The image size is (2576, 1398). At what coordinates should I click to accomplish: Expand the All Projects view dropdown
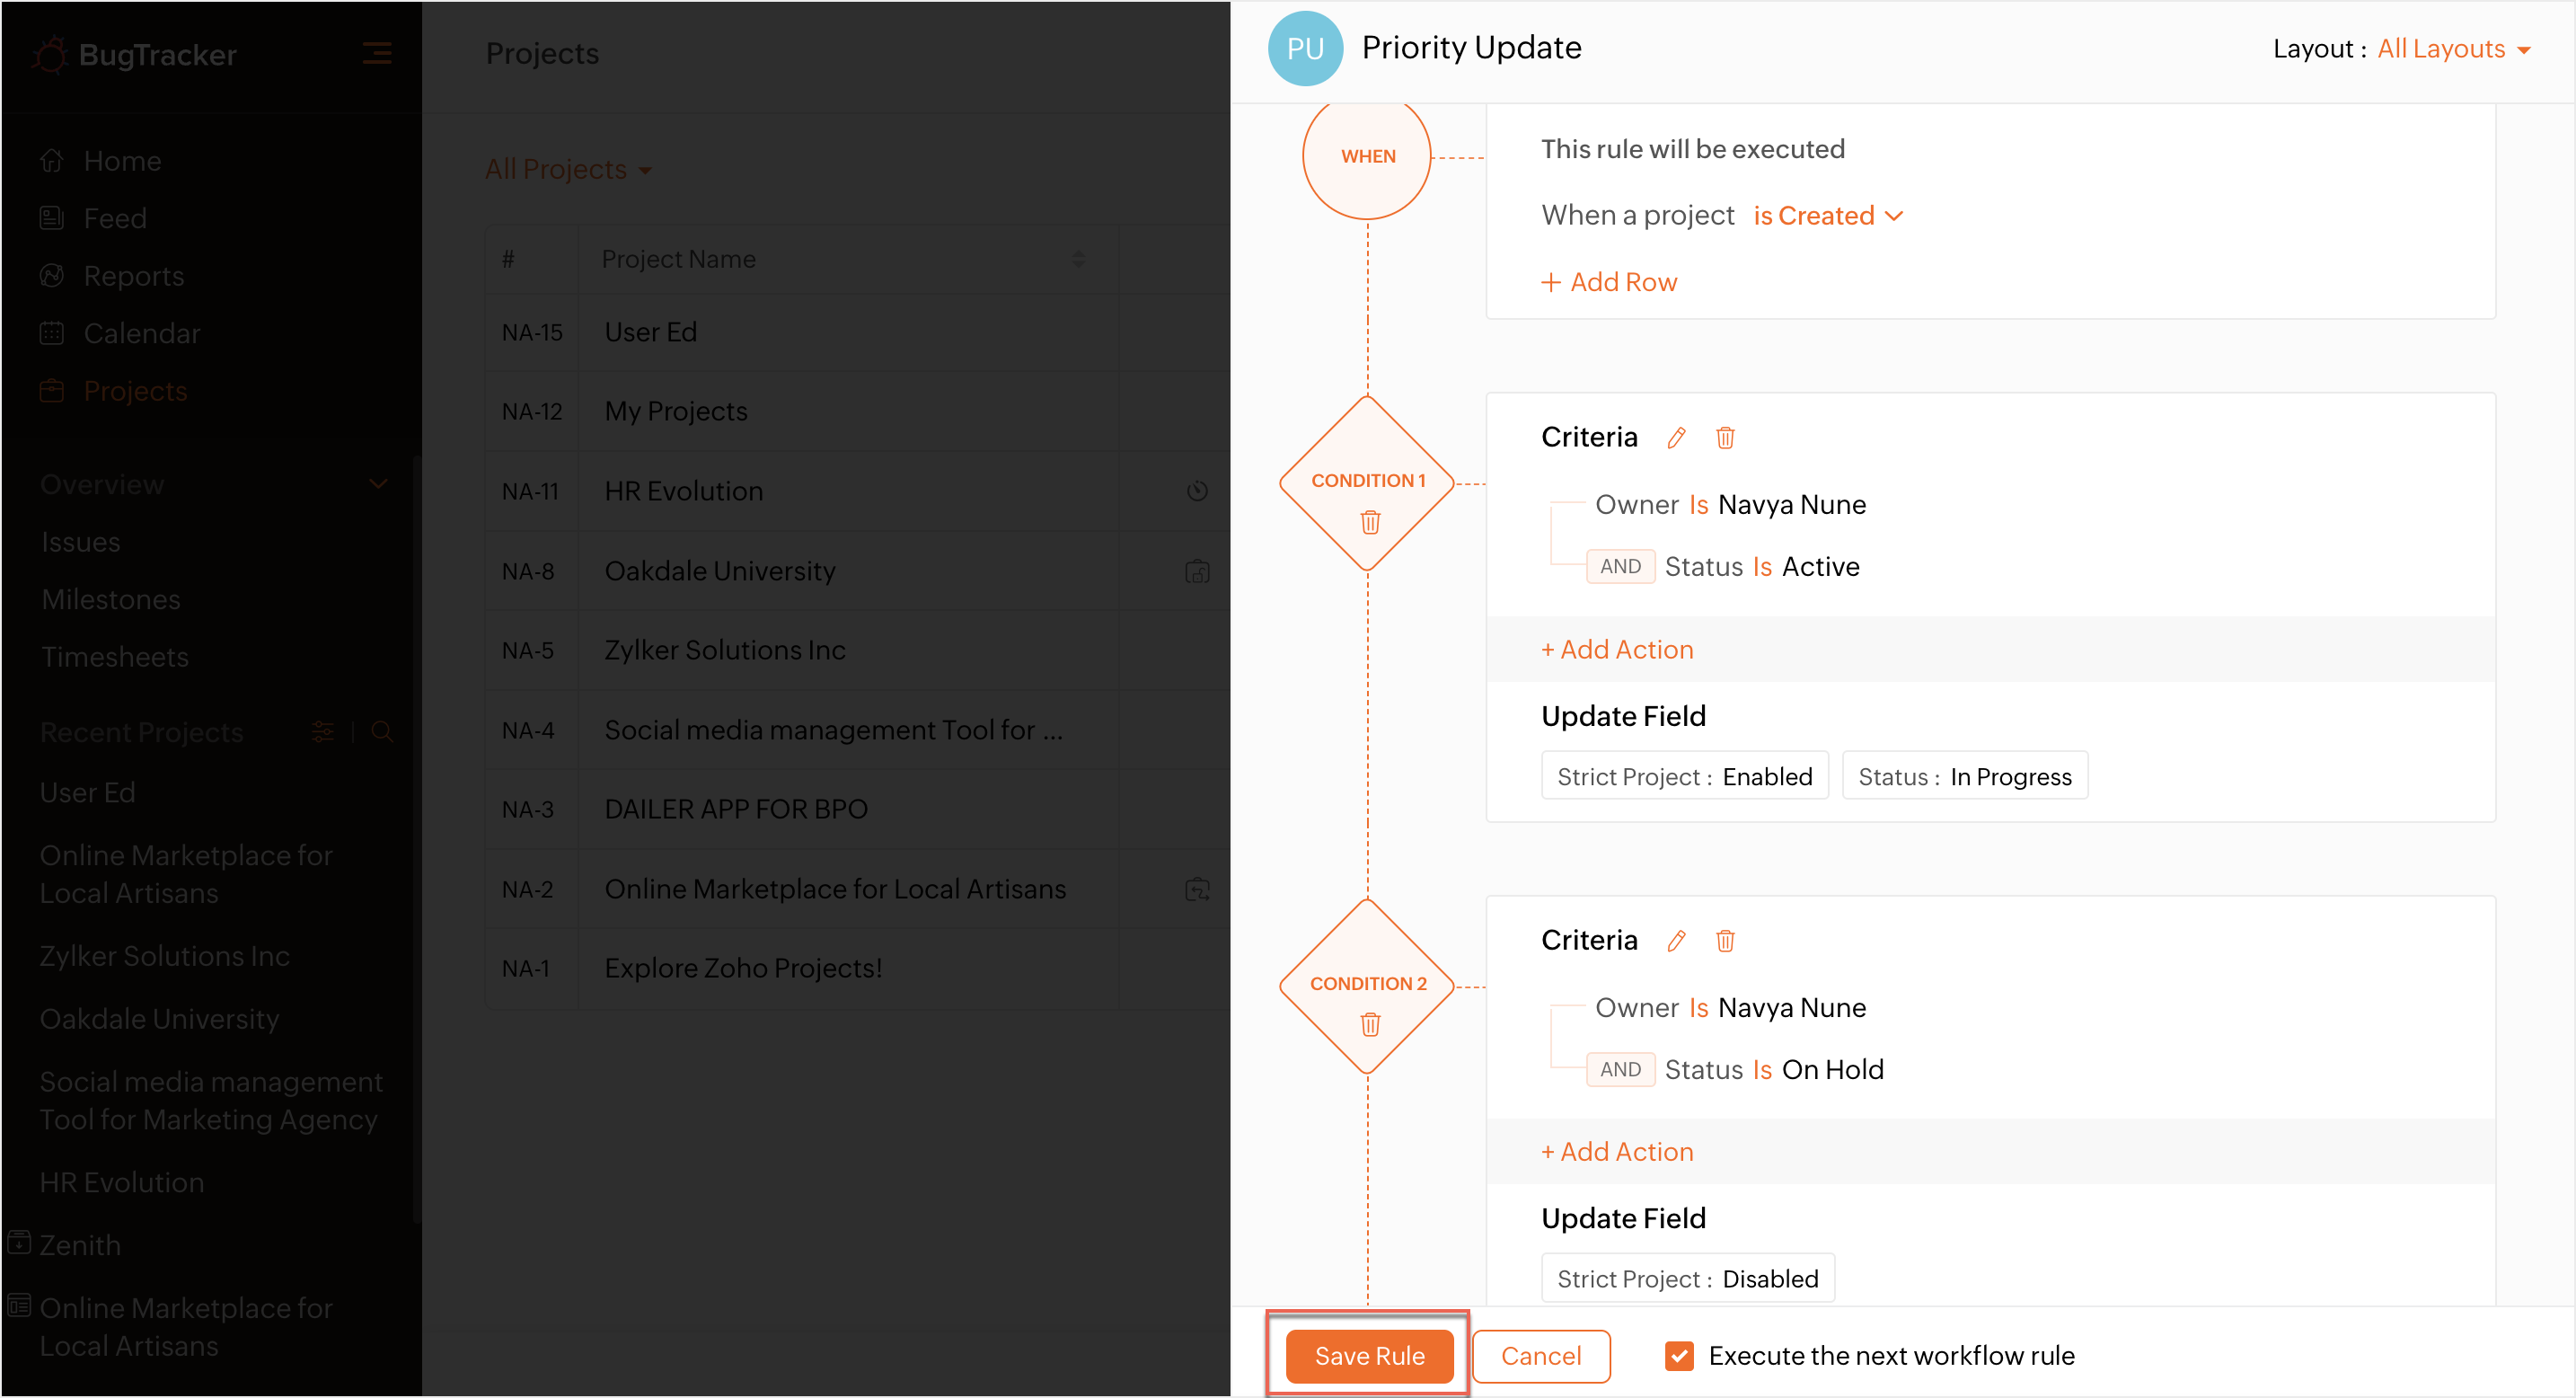pos(568,170)
